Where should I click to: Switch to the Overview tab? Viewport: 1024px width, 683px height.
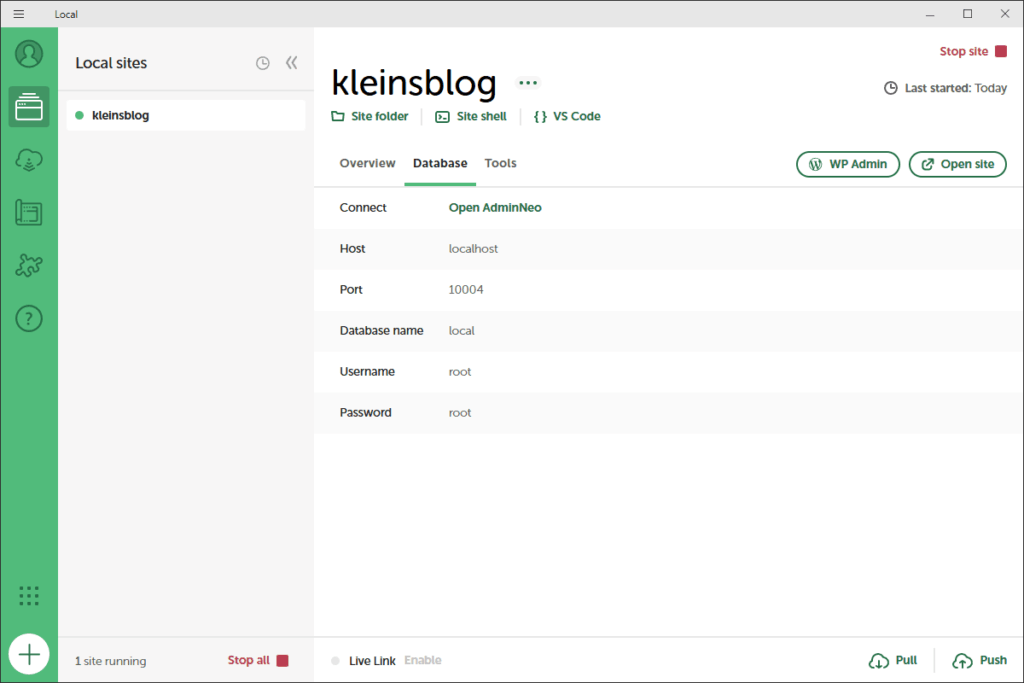click(x=367, y=163)
